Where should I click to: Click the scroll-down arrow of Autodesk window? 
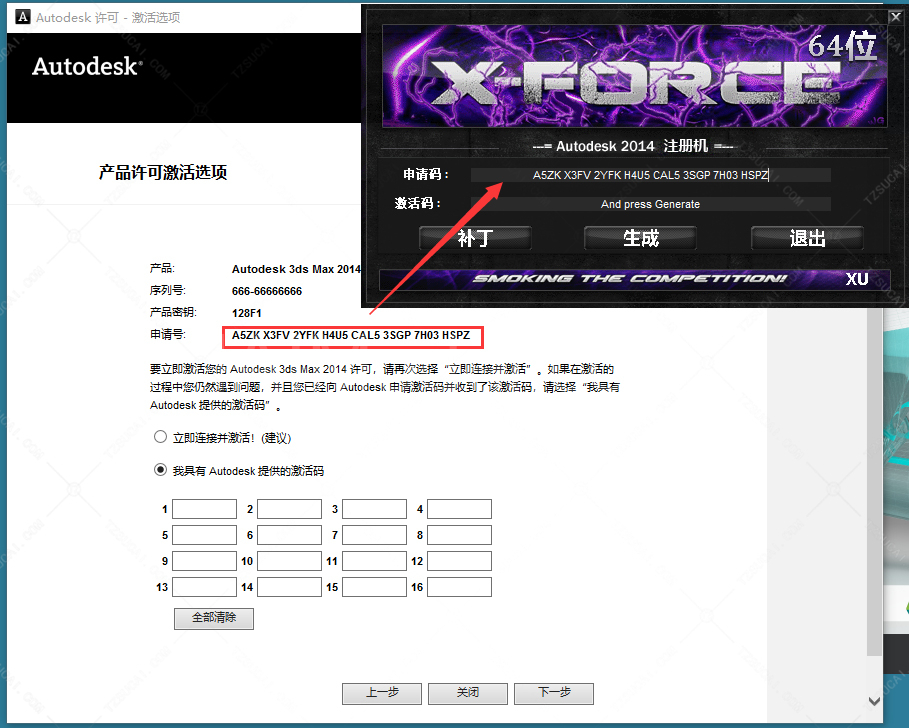874,701
